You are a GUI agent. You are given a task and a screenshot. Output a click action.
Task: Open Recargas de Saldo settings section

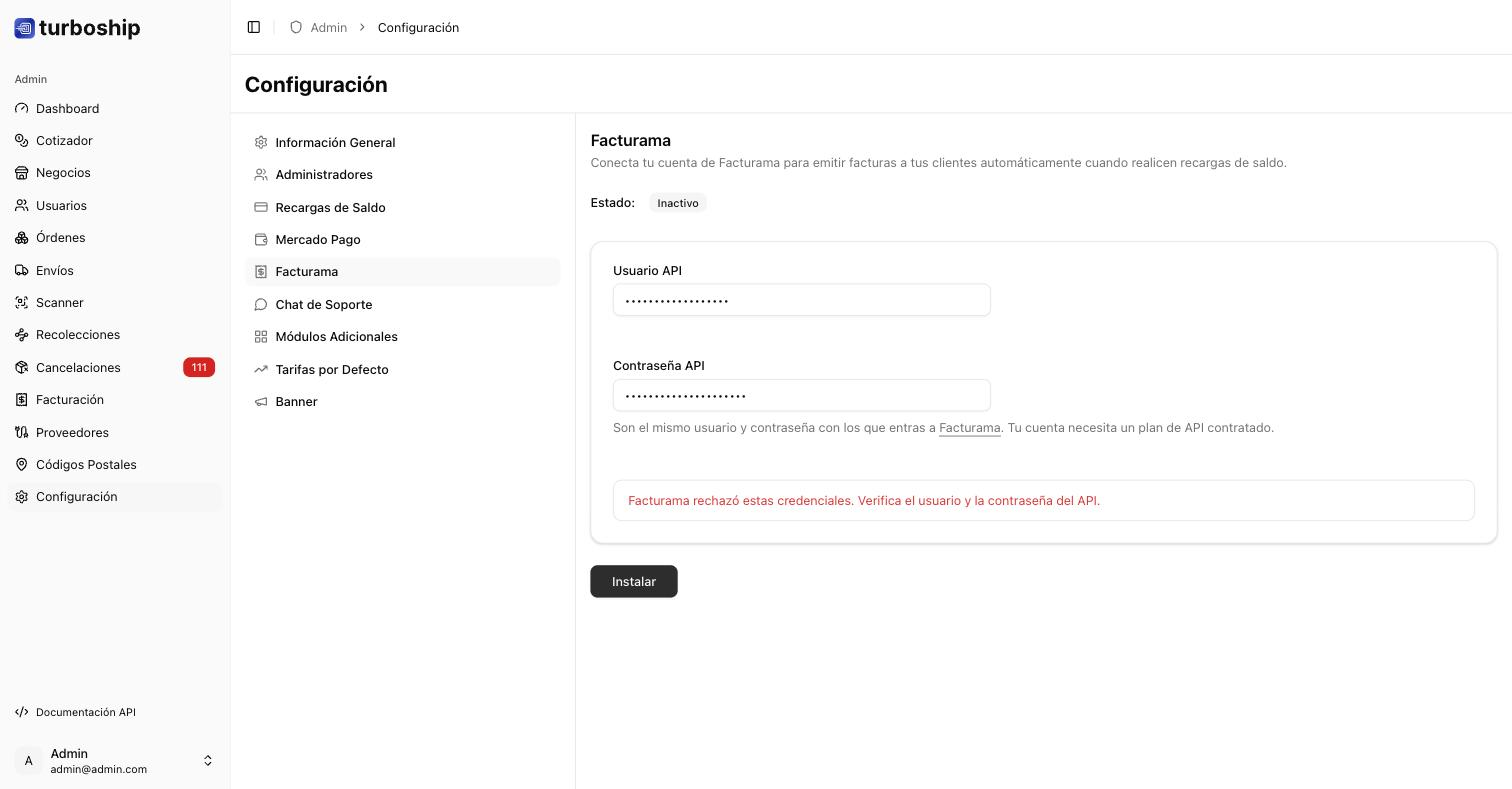pos(402,208)
